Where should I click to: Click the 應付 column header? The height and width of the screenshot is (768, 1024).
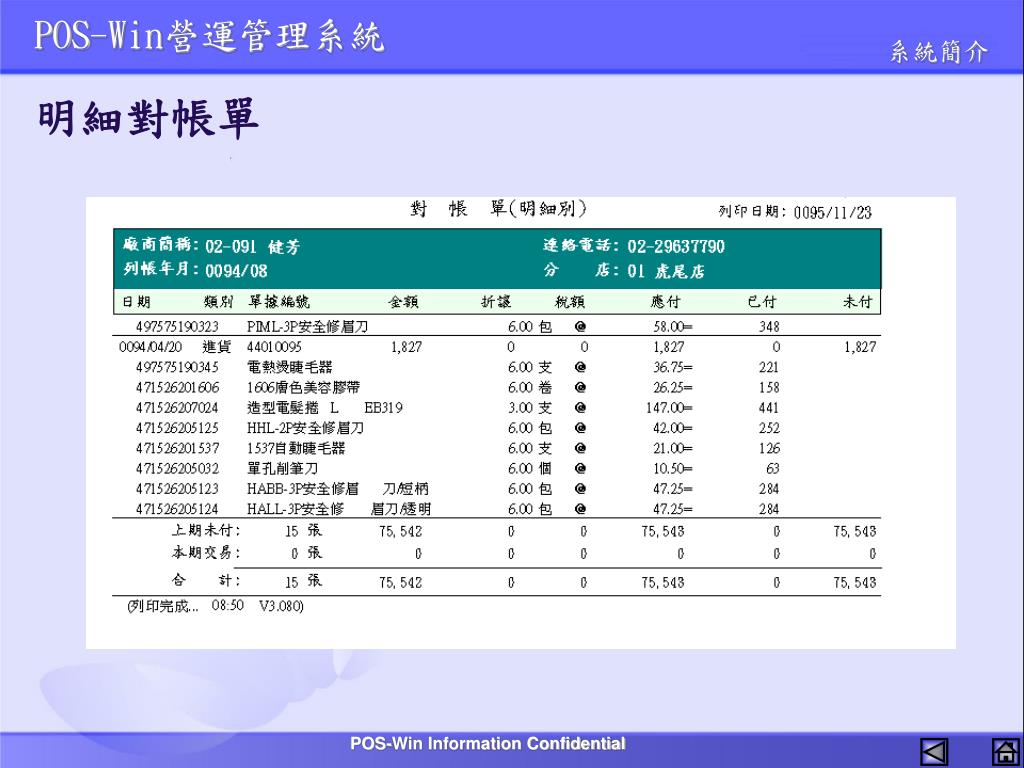(x=665, y=302)
